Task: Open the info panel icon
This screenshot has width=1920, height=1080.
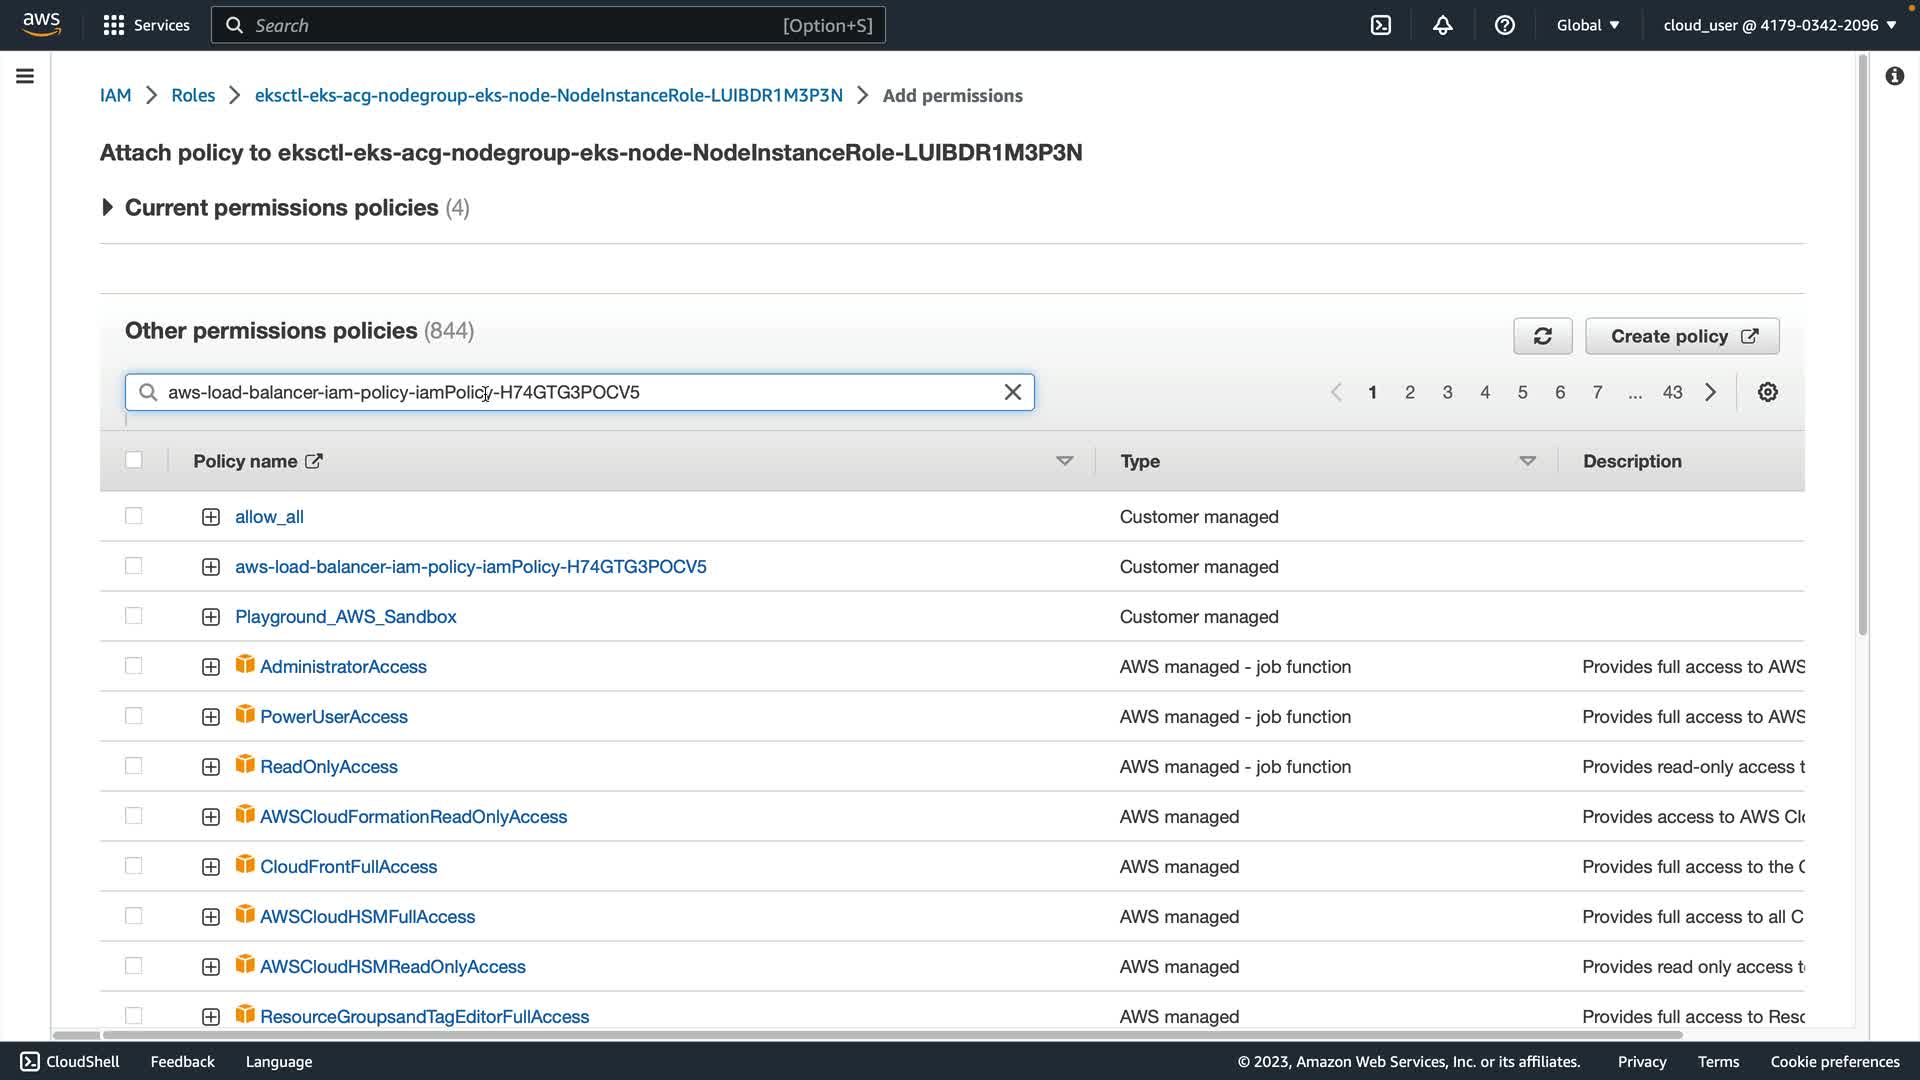Action: tap(1894, 76)
